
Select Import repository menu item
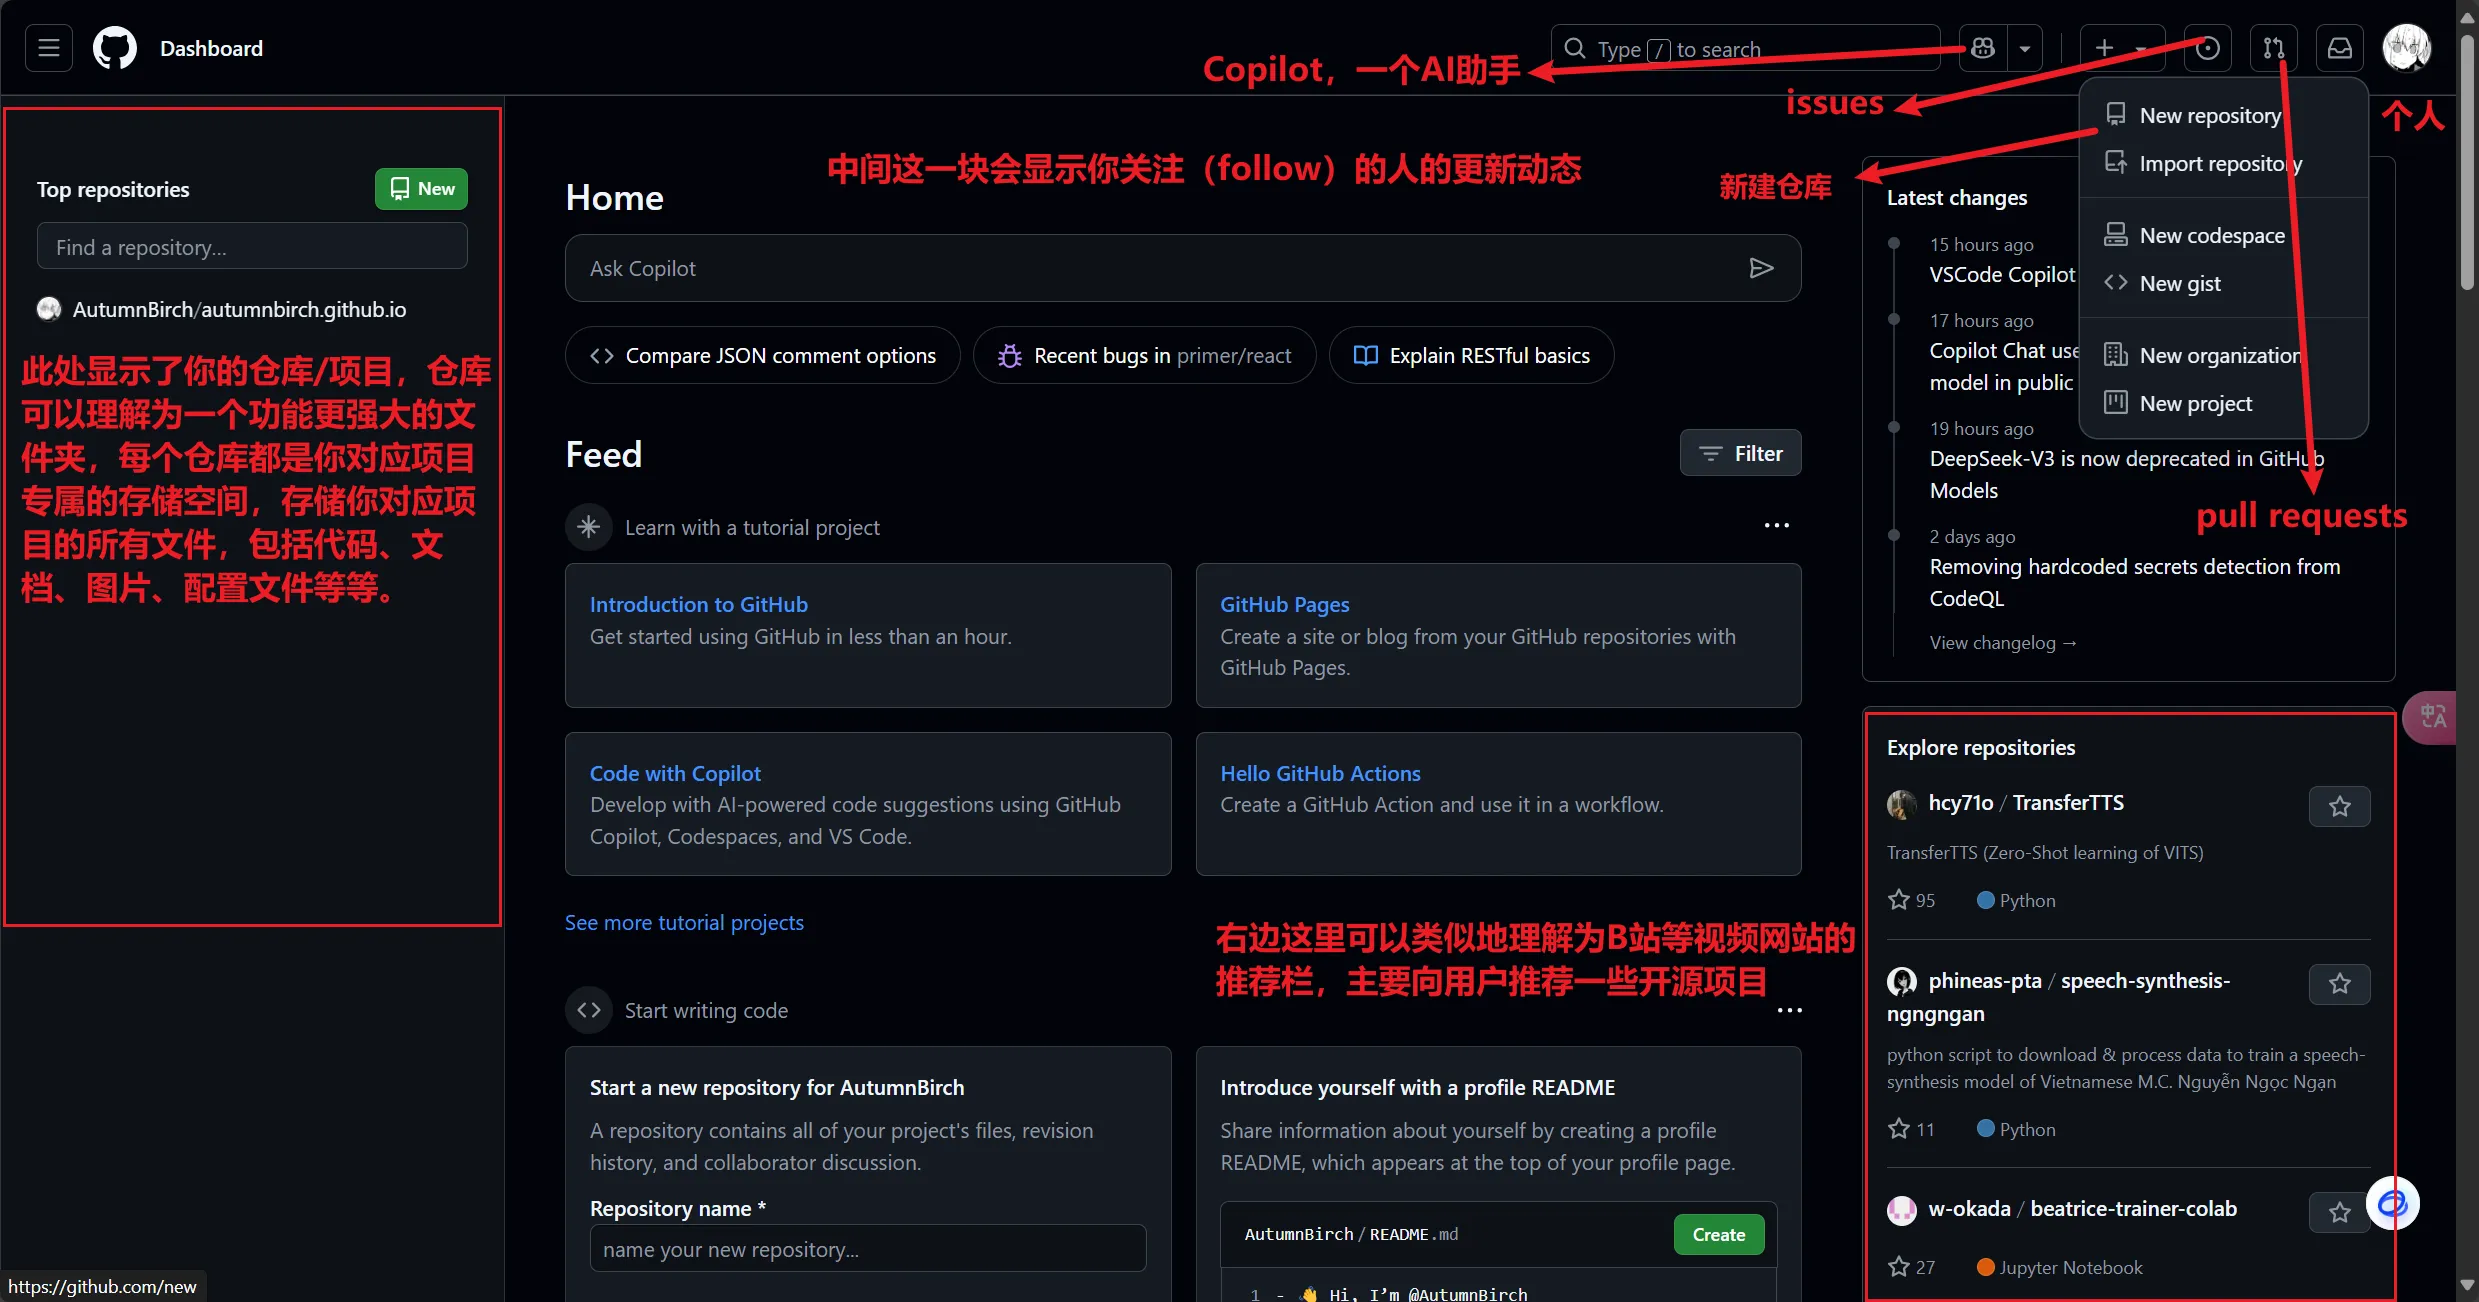pos(2223,163)
